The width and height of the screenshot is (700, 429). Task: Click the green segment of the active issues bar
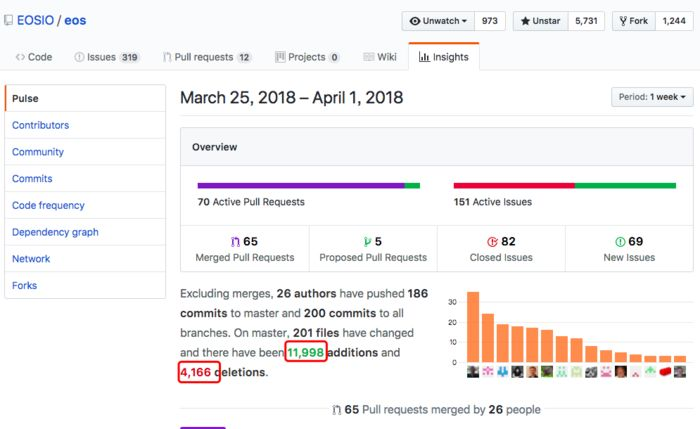click(625, 186)
